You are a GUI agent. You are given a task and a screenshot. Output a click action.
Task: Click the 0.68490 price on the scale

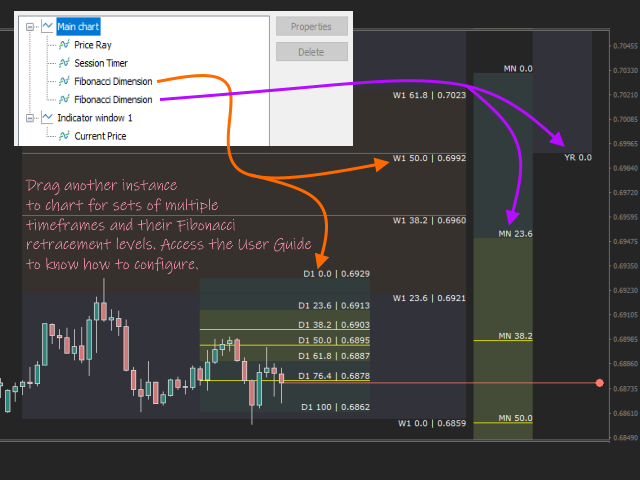click(625, 438)
